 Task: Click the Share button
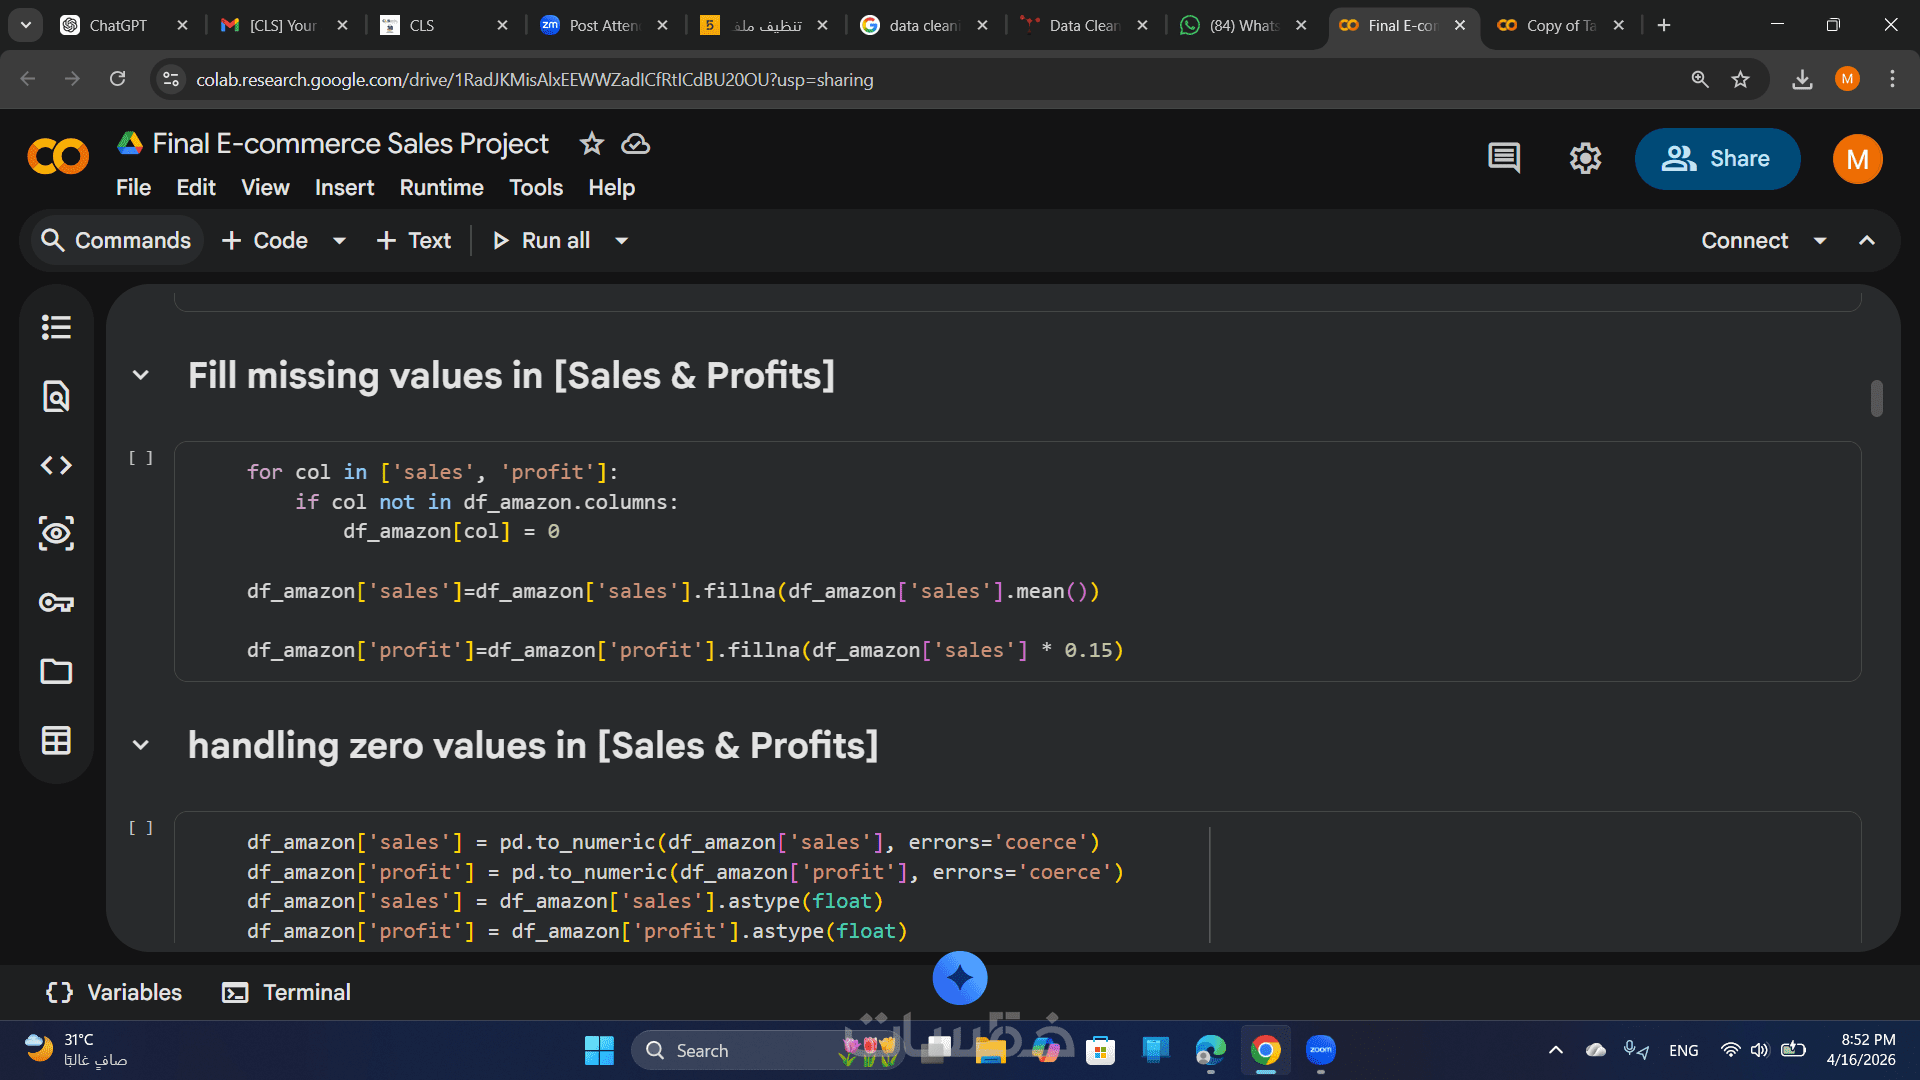1717,159
